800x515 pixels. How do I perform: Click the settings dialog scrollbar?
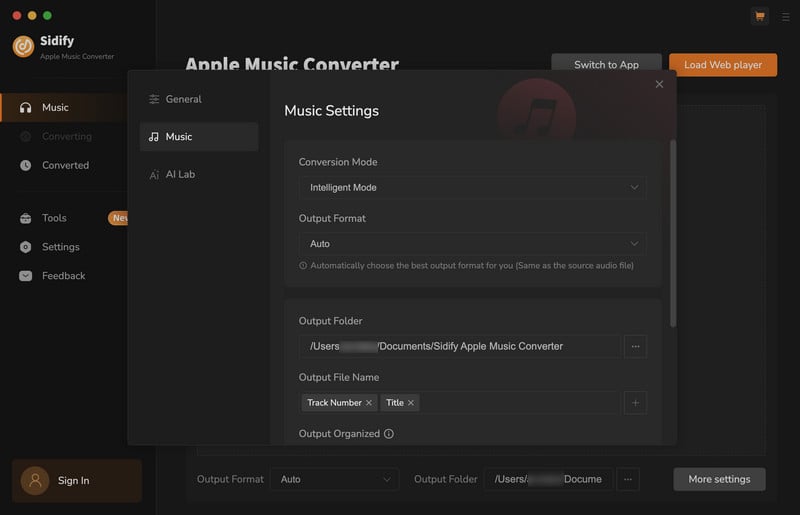click(x=673, y=233)
